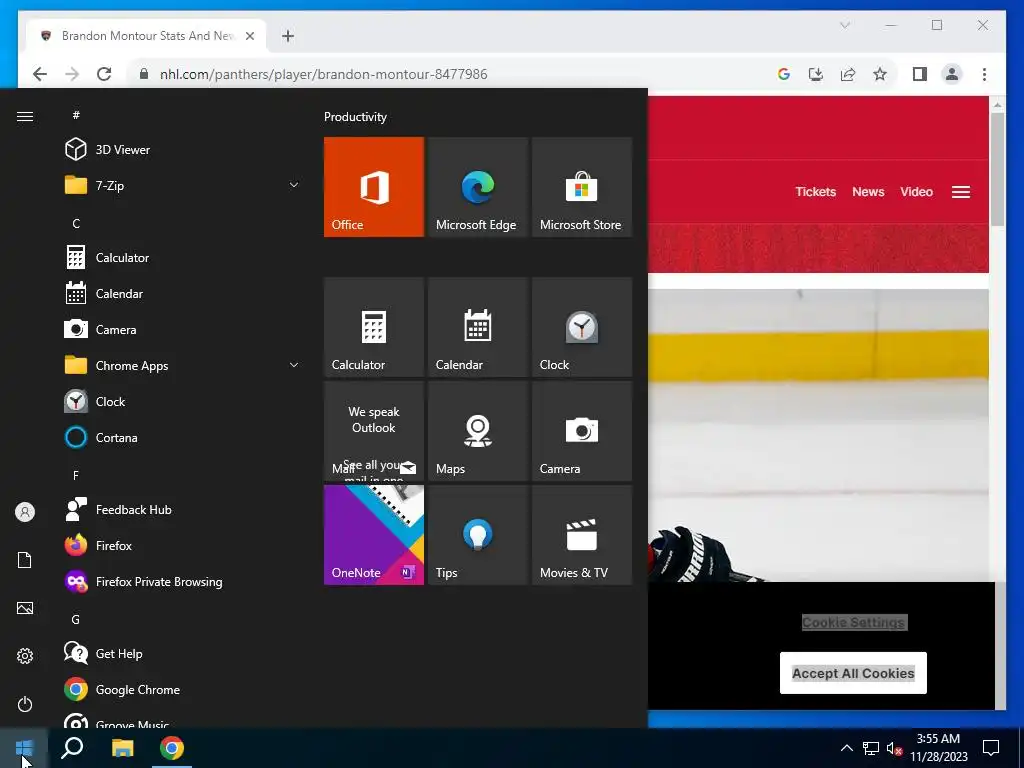Open the Tips tile
The image size is (1024, 768).
click(x=477, y=535)
